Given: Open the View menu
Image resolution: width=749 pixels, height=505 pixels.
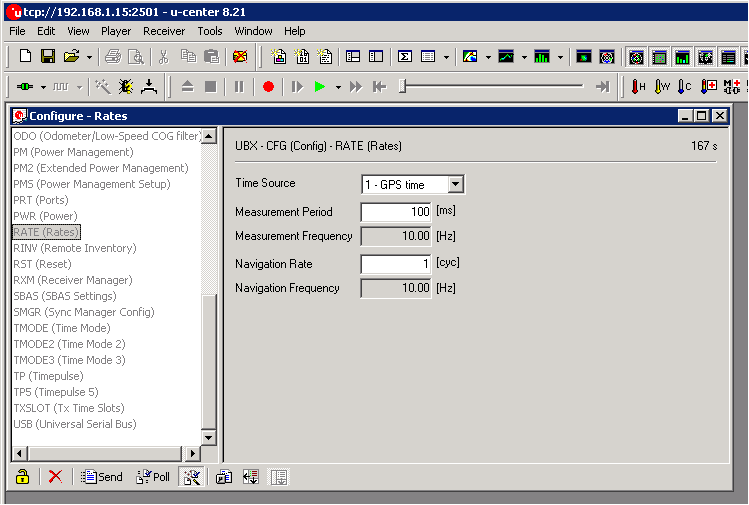Looking at the screenshot, I should click(x=78, y=31).
